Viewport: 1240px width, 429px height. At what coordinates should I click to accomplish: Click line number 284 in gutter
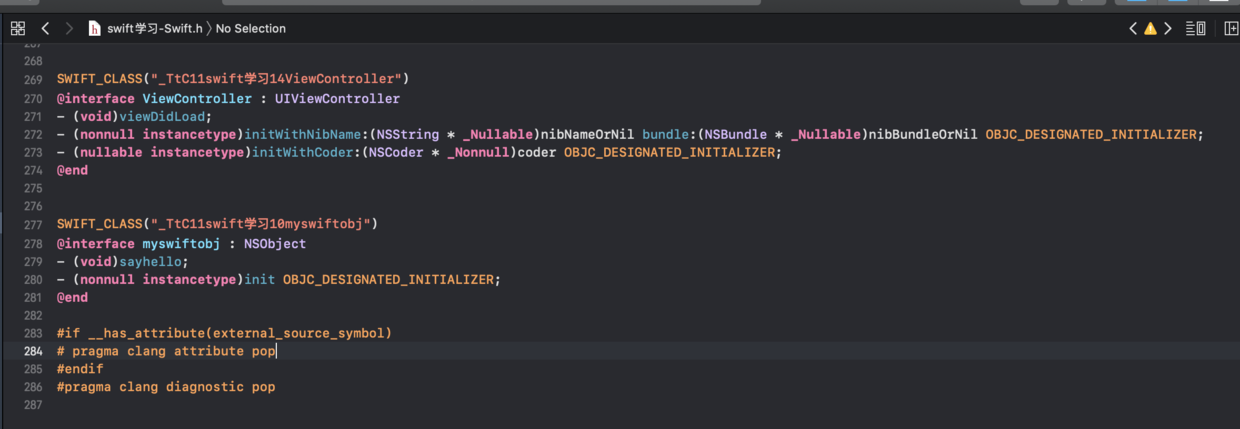point(32,351)
